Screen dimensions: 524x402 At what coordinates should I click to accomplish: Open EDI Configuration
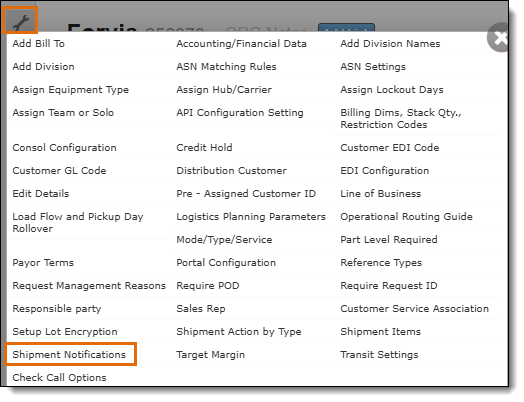384,170
